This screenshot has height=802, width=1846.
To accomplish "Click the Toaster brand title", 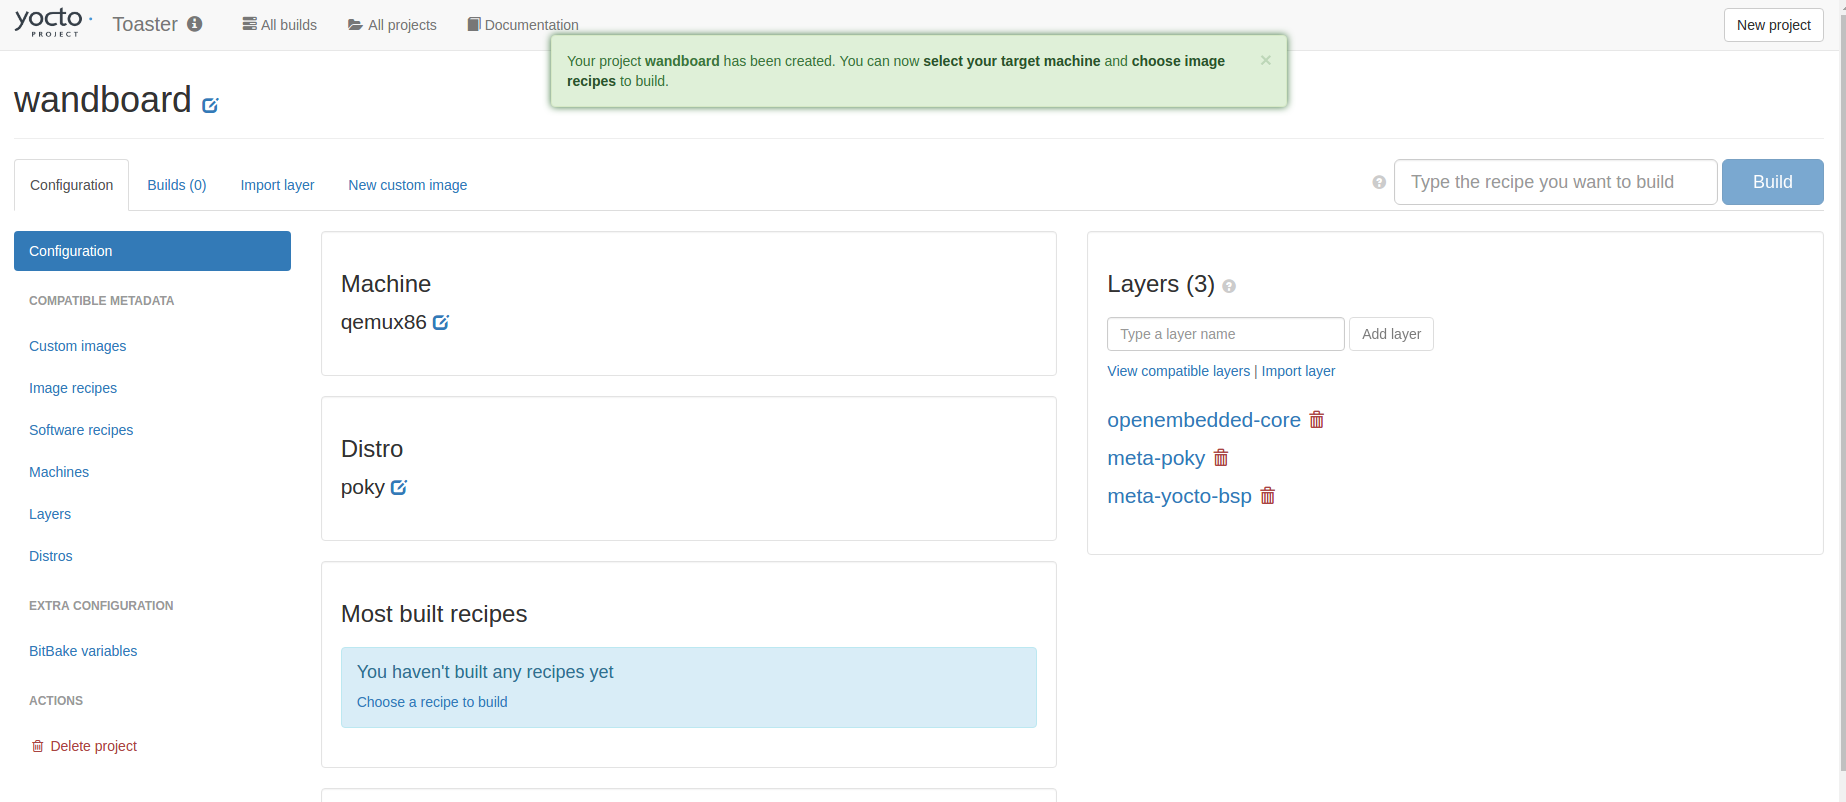I will 145,24.
